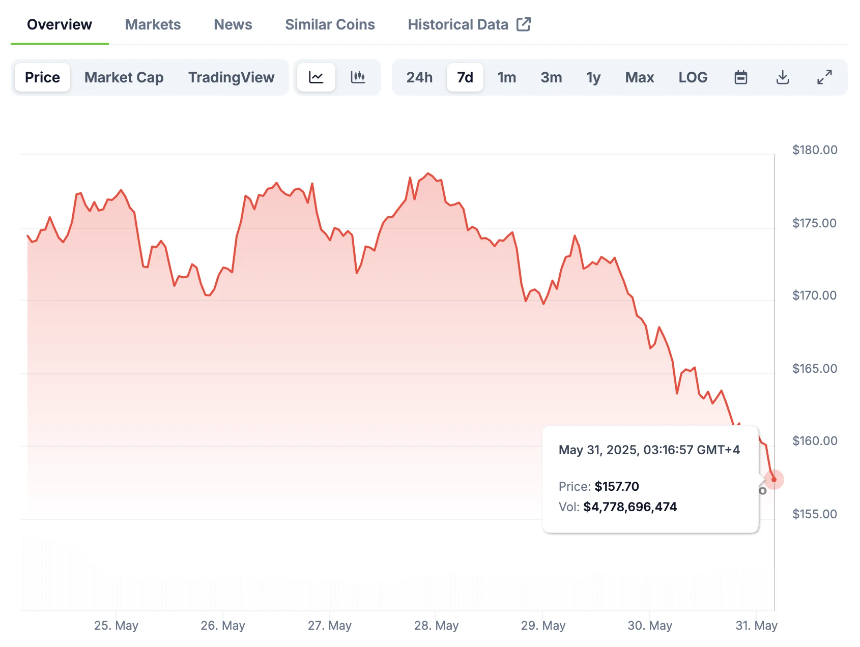Open Historical Data external link icon

(x=524, y=23)
